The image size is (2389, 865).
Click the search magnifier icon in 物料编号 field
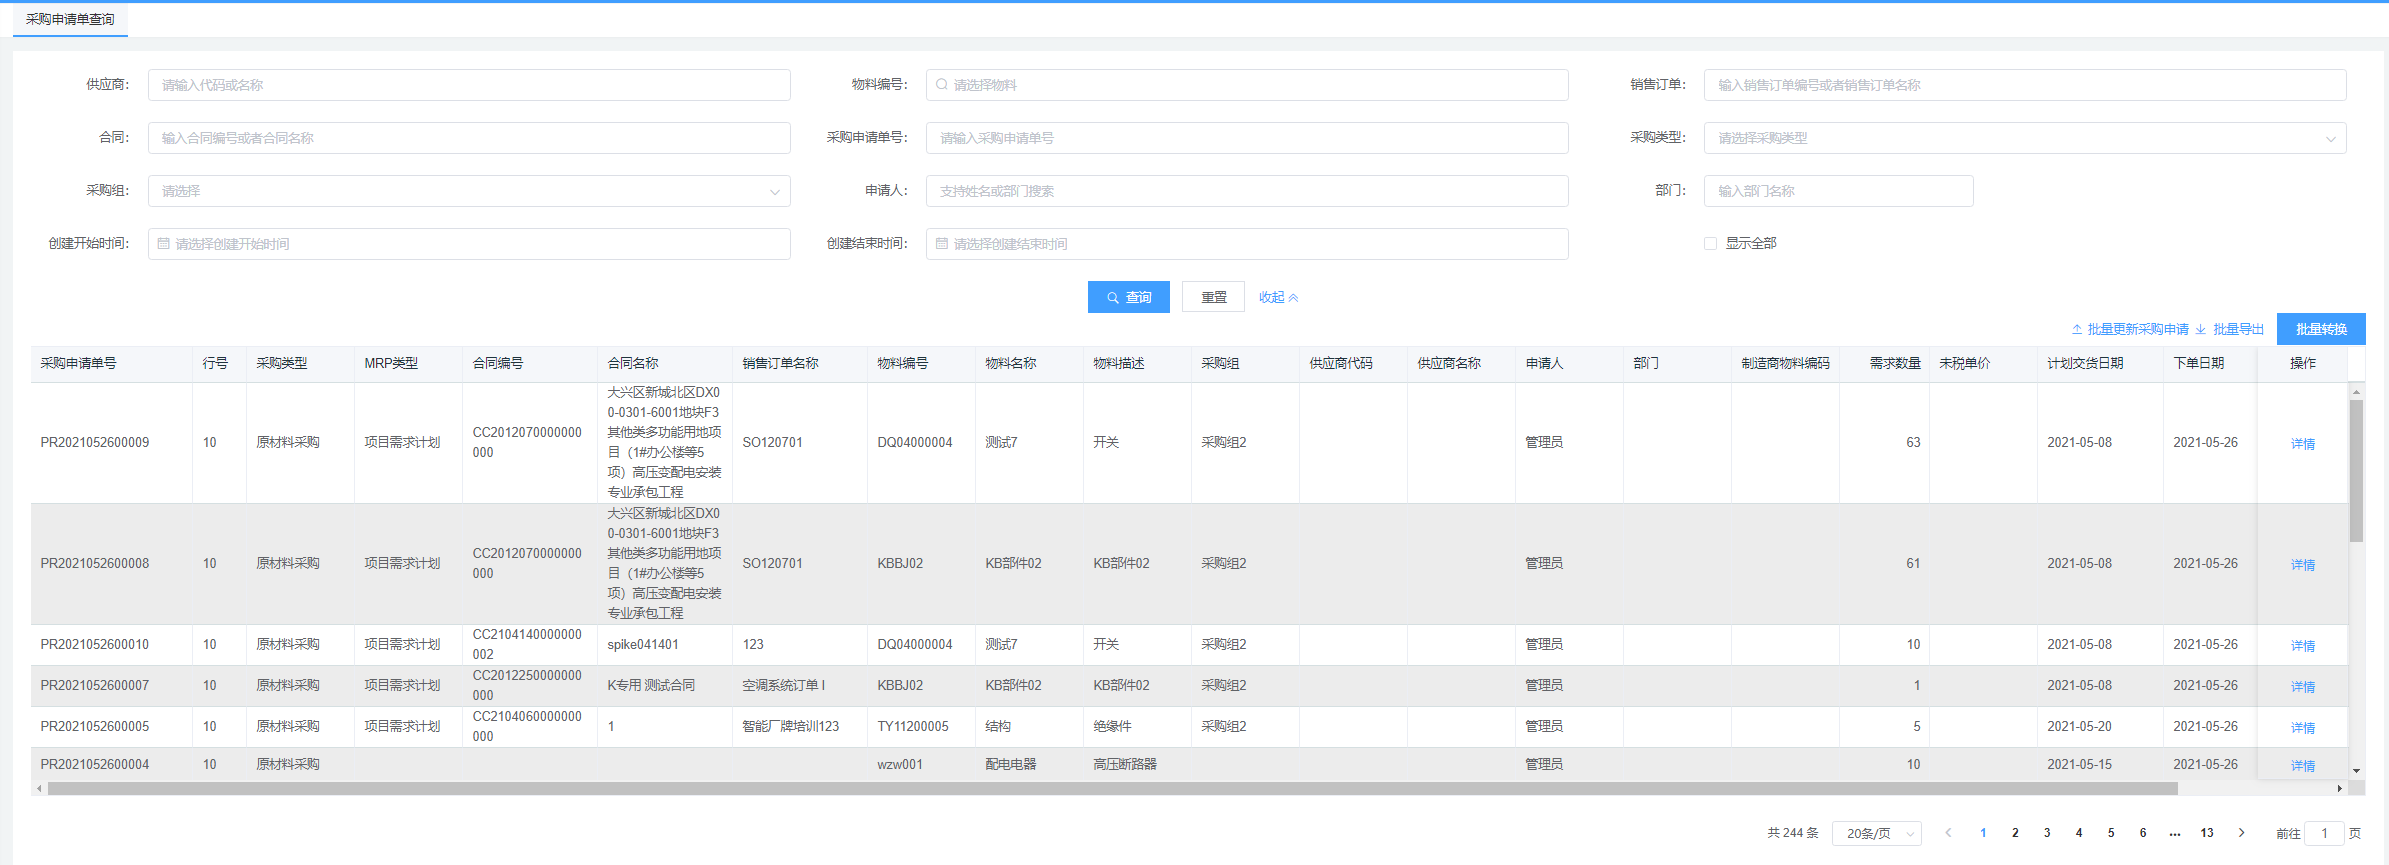(x=941, y=85)
